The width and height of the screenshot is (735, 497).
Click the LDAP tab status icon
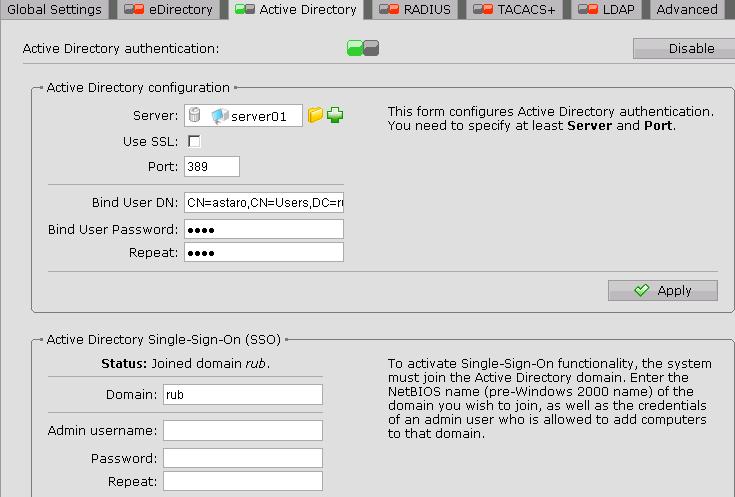pyautogui.click(x=588, y=9)
